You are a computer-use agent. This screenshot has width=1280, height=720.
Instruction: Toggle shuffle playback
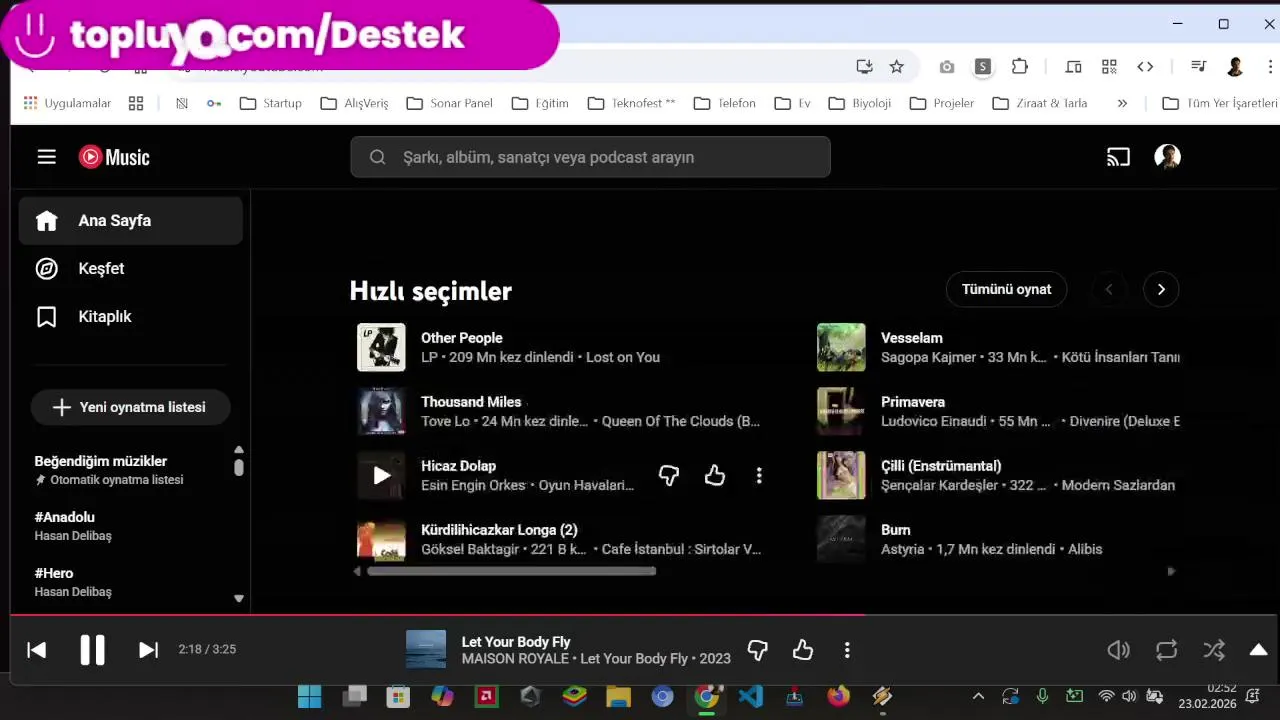click(x=1214, y=650)
